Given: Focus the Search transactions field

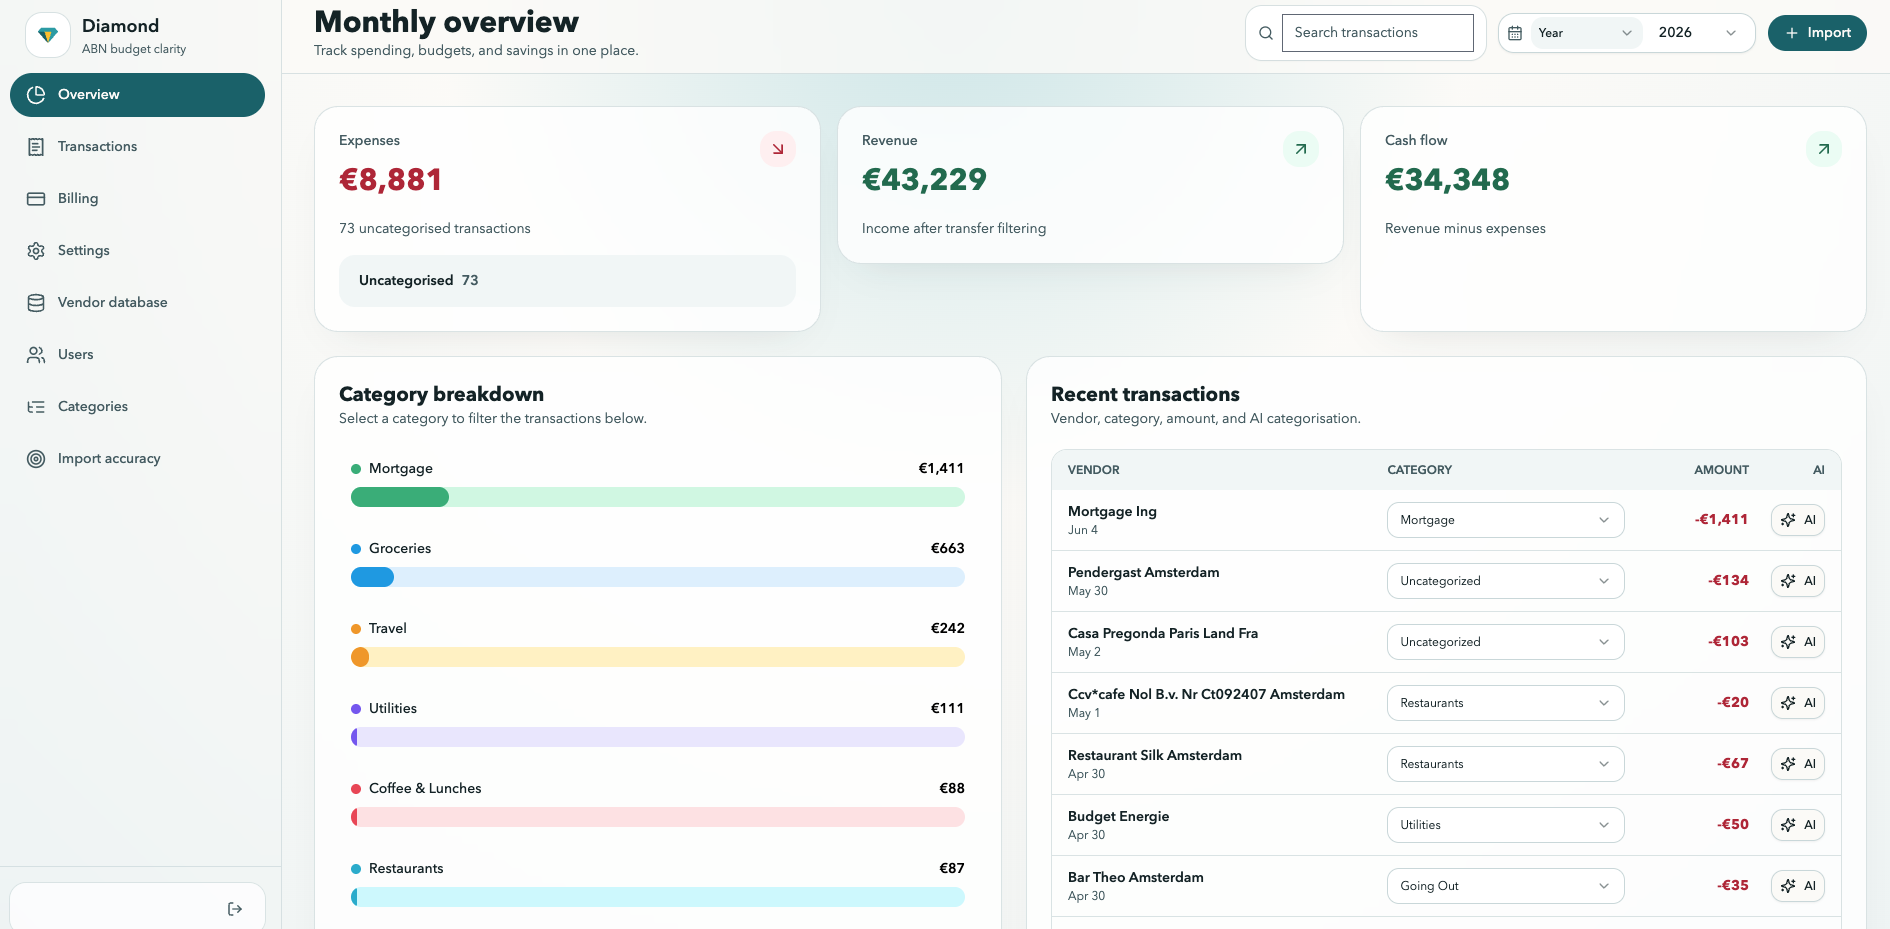Looking at the screenshot, I should click(x=1377, y=33).
